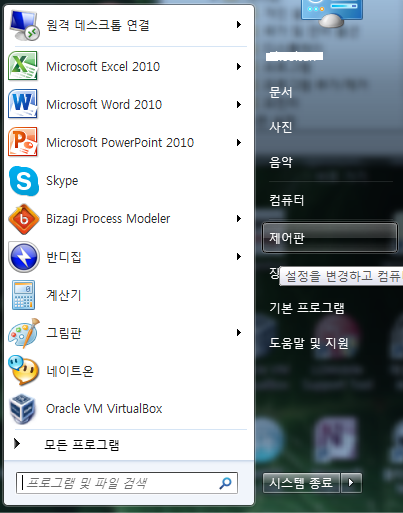Expand Microsoft Word 2010 jump list arrow
403x513 pixels.
pos(239,105)
